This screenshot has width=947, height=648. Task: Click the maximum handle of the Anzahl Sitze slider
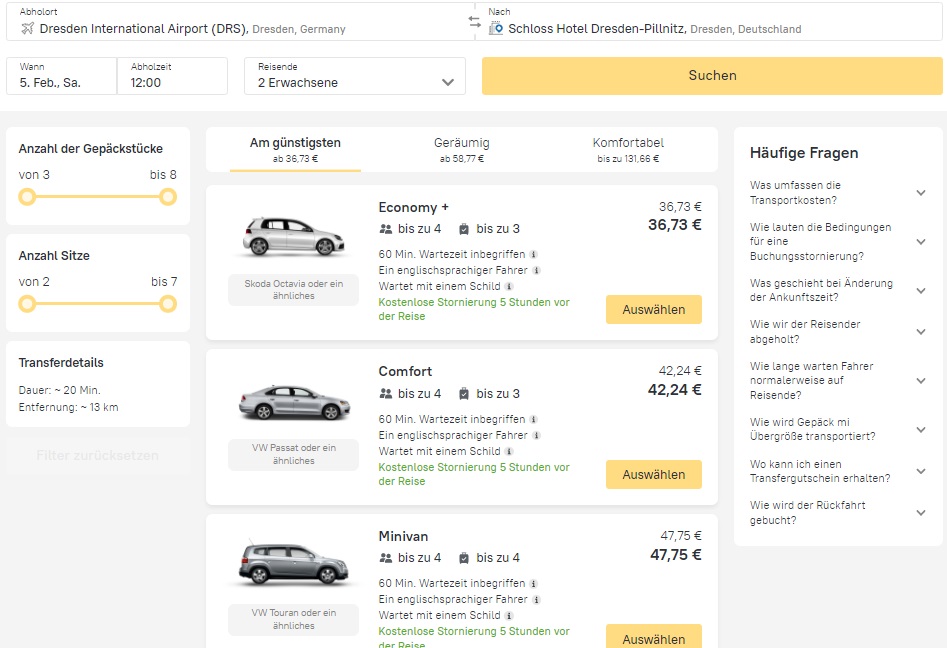pyautogui.click(x=168, y=303)
